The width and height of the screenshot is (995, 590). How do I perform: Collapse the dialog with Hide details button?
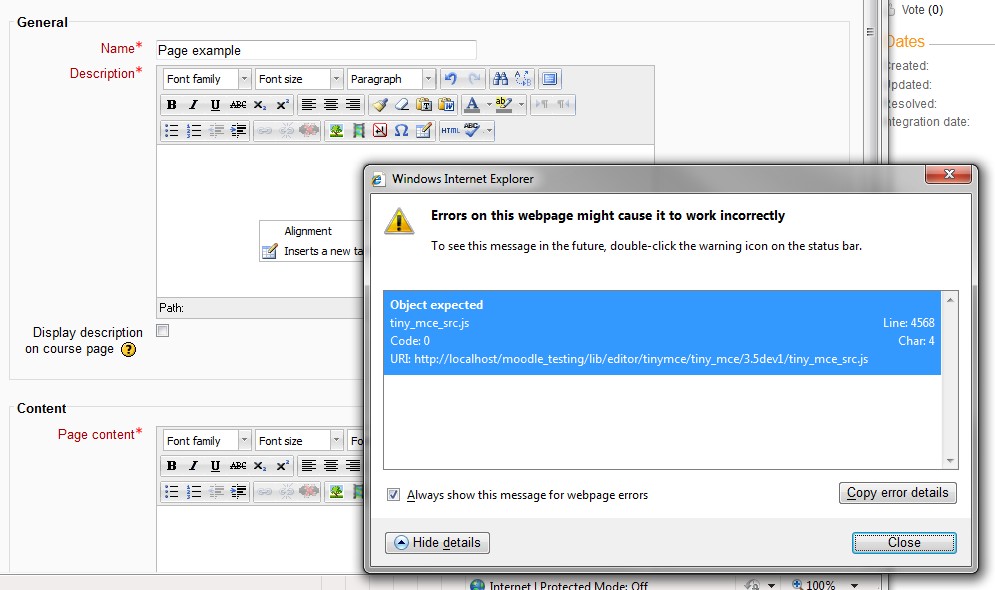tap(437, 542)
